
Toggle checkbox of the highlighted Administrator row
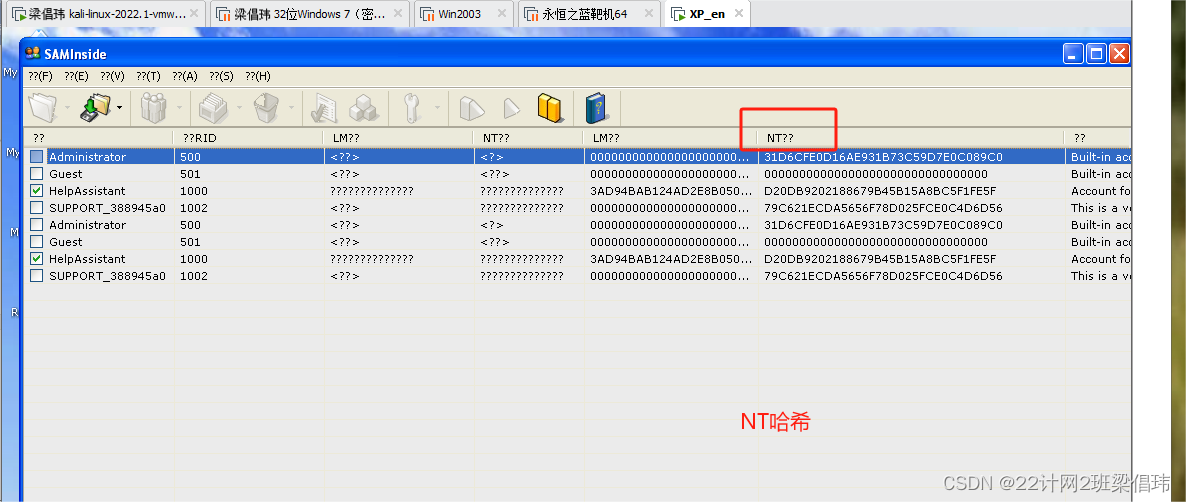pos(37,156)
